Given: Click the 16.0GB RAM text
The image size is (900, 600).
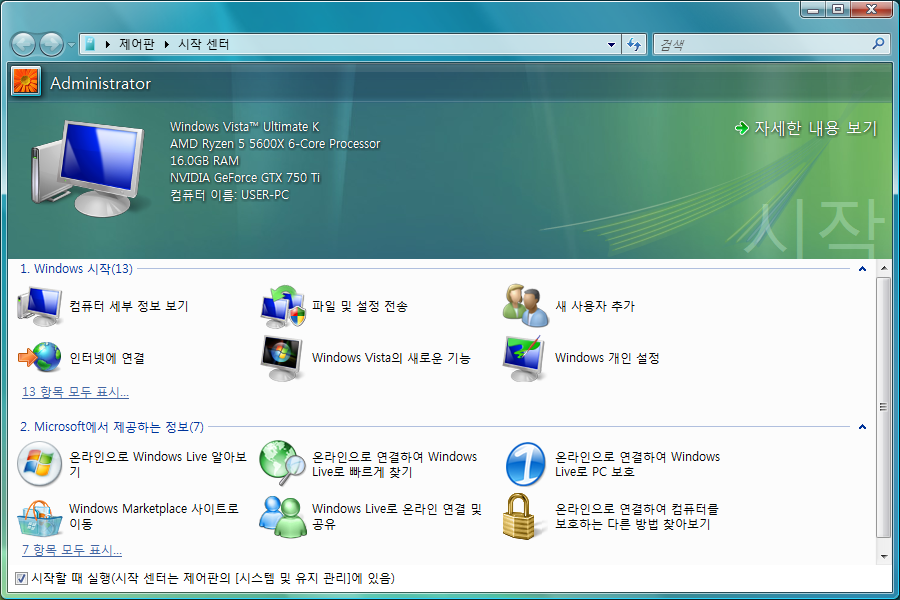Looking at the screenshot, I should click(204, 161).
